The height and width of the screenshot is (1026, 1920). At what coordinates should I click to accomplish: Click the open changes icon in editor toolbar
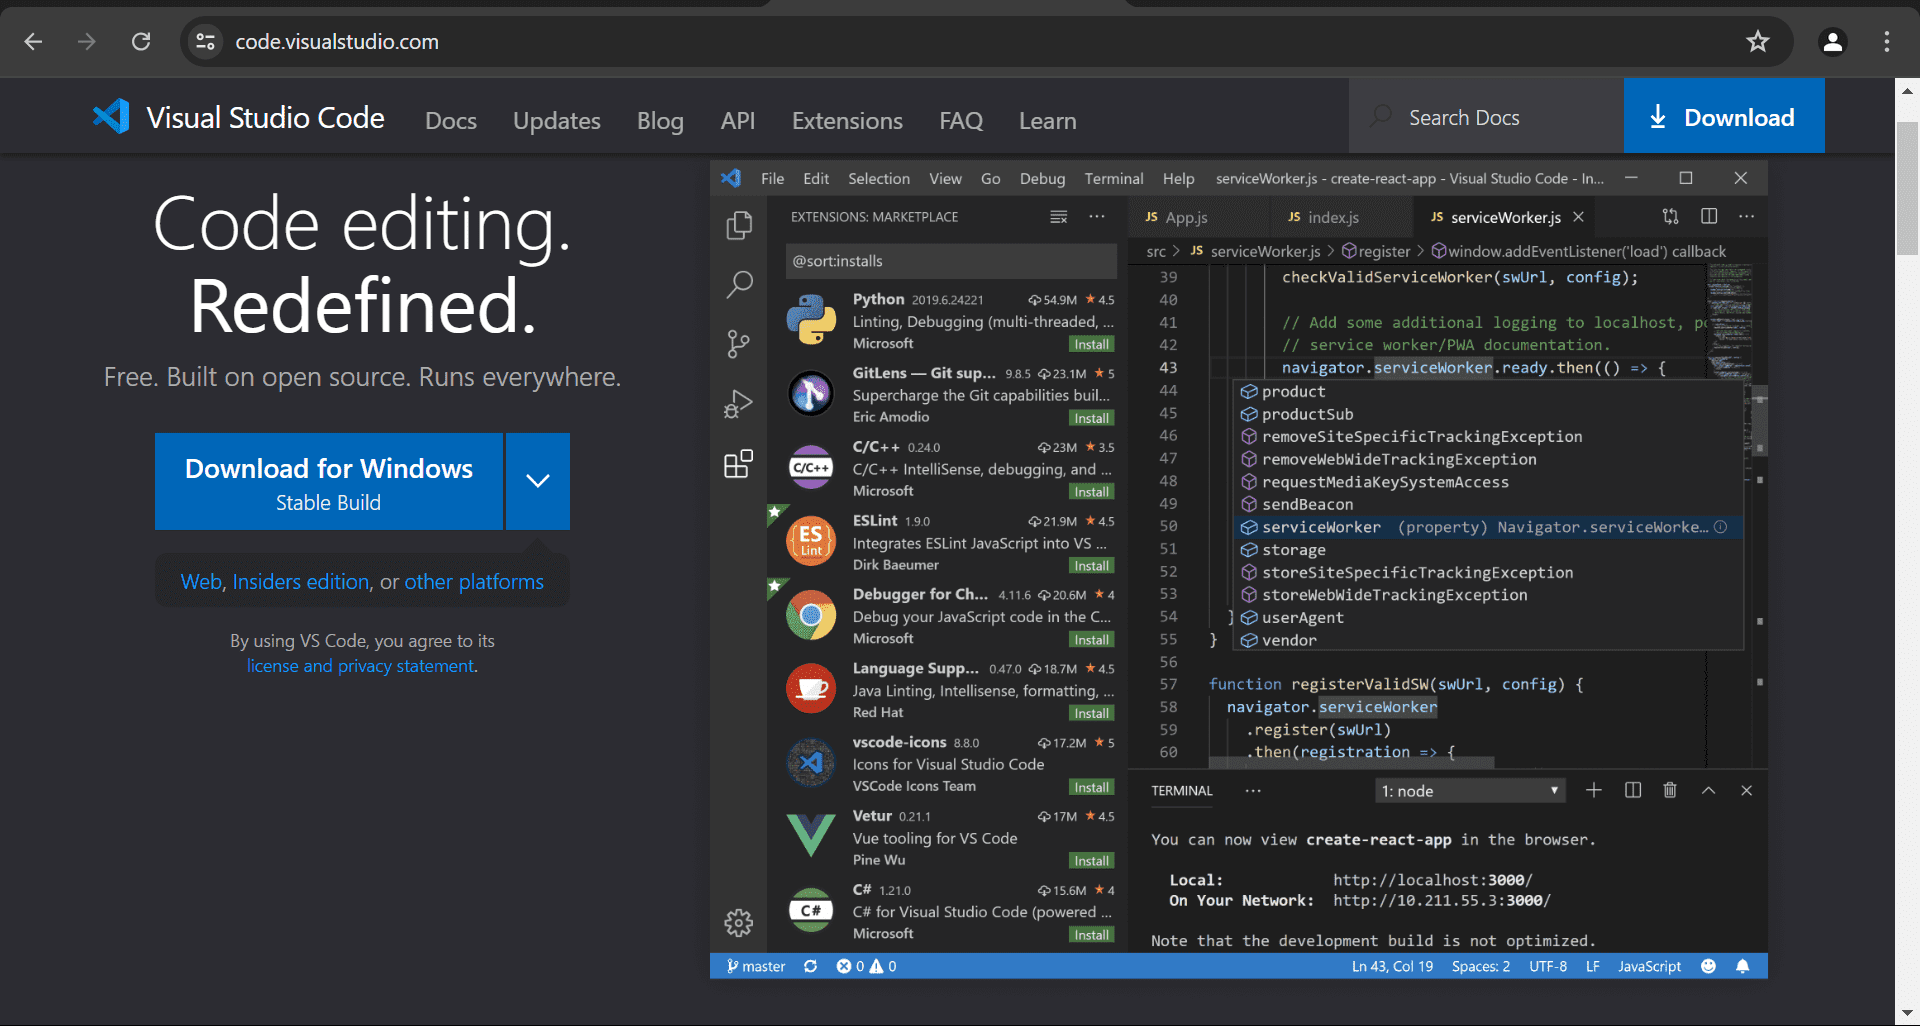point(1670,216)
